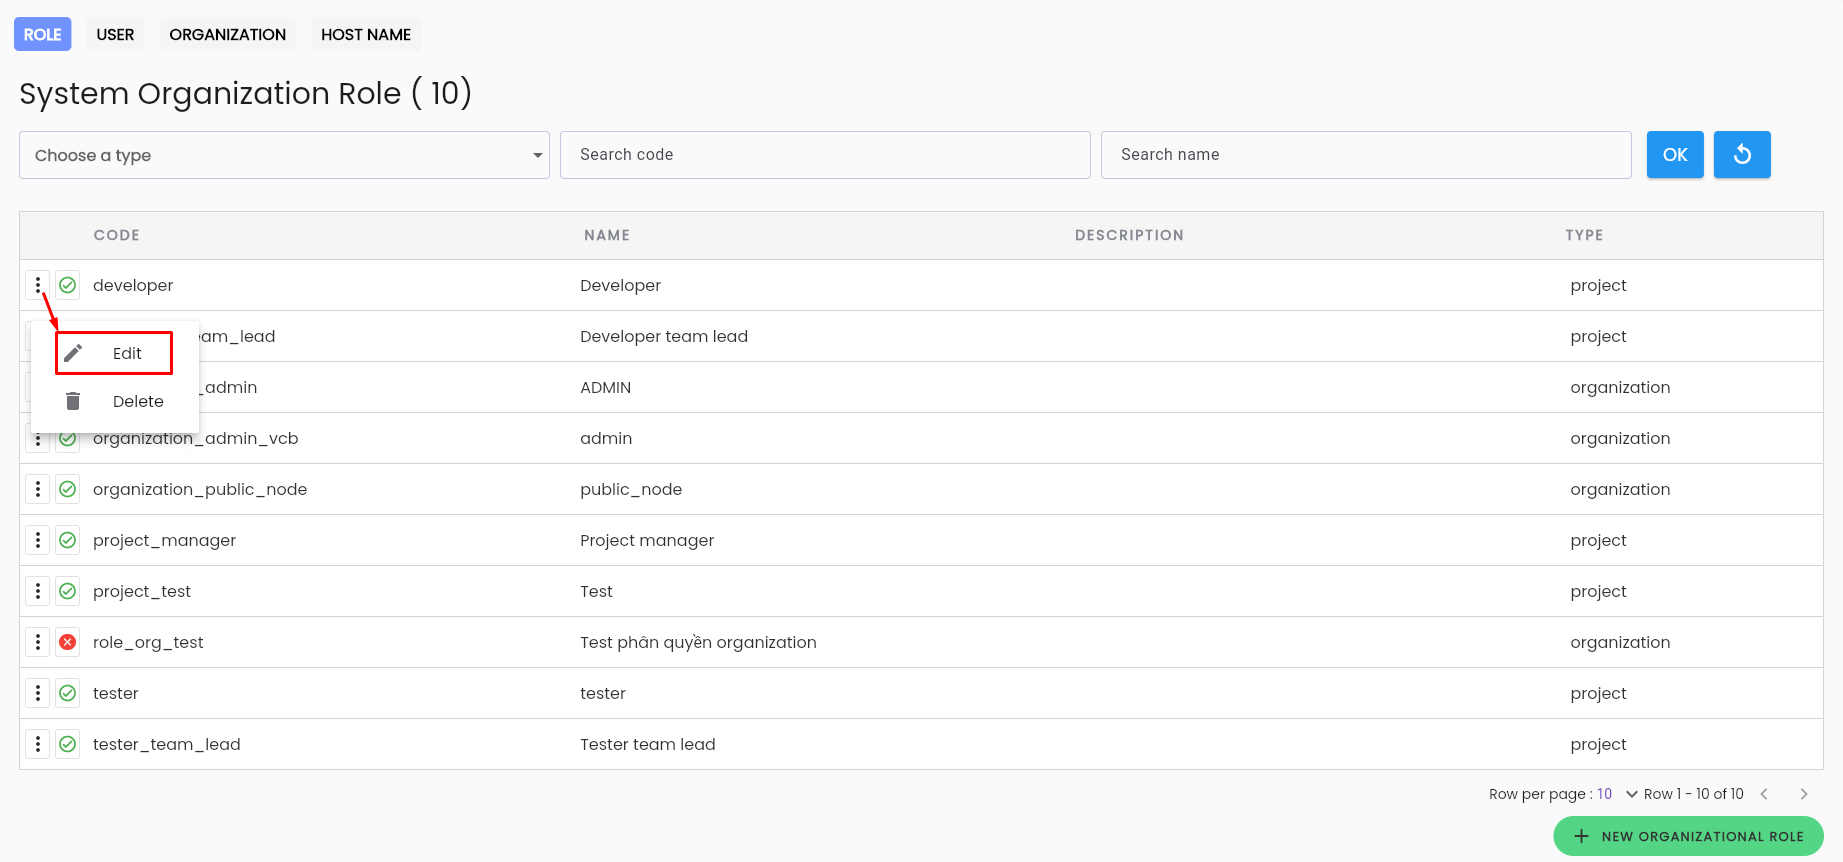
Task: Click the 'Developer team lead' name cell
Action: tap(664, 336)
